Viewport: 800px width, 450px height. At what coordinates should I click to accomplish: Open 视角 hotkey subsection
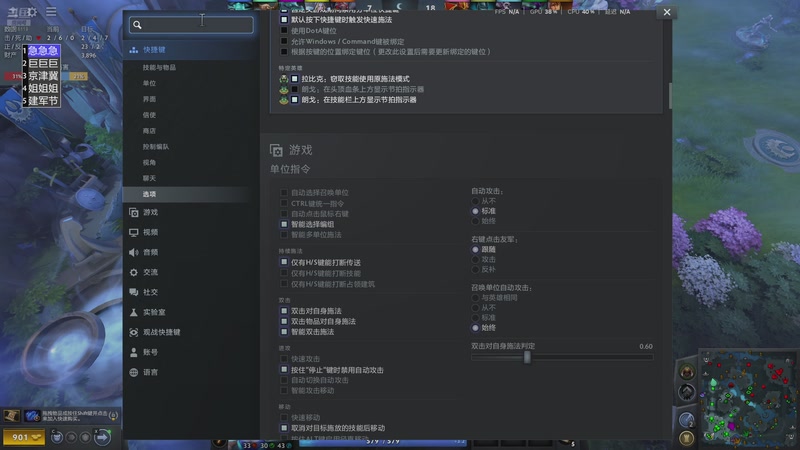coord(149,162)
